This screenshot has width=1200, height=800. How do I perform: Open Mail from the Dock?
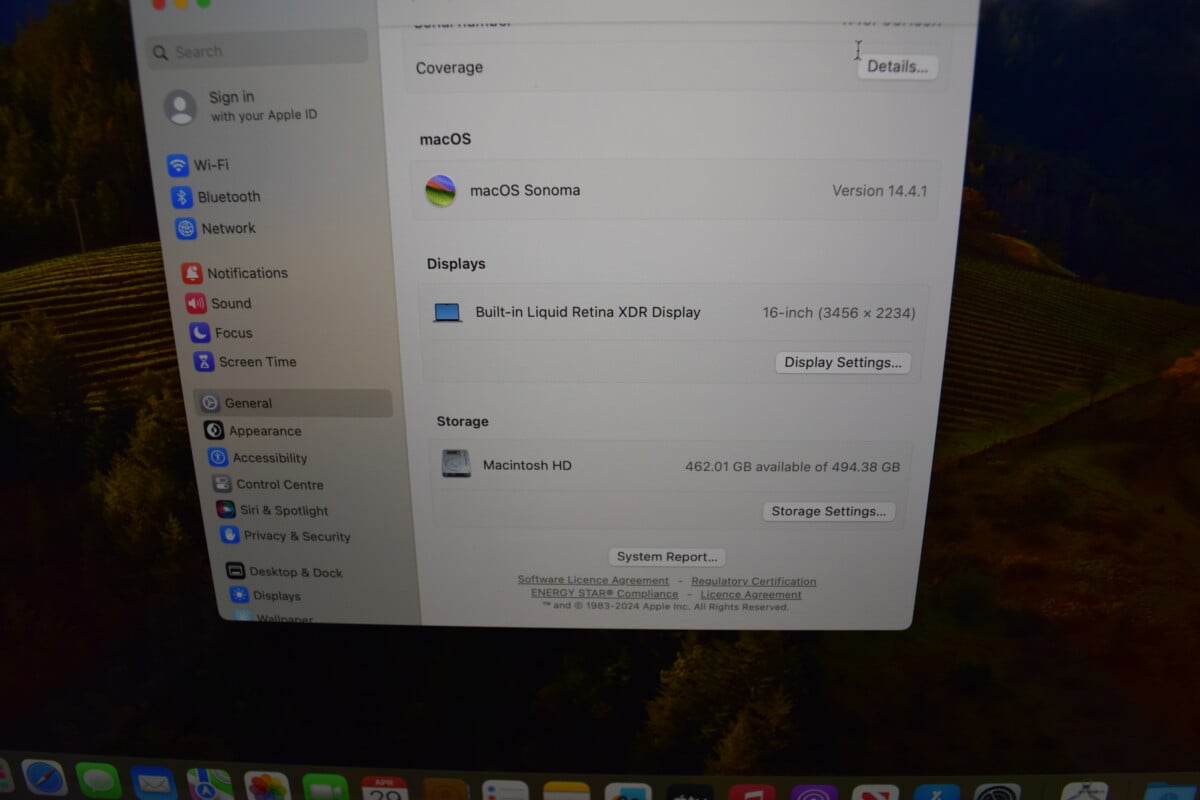tap(153, 784)
